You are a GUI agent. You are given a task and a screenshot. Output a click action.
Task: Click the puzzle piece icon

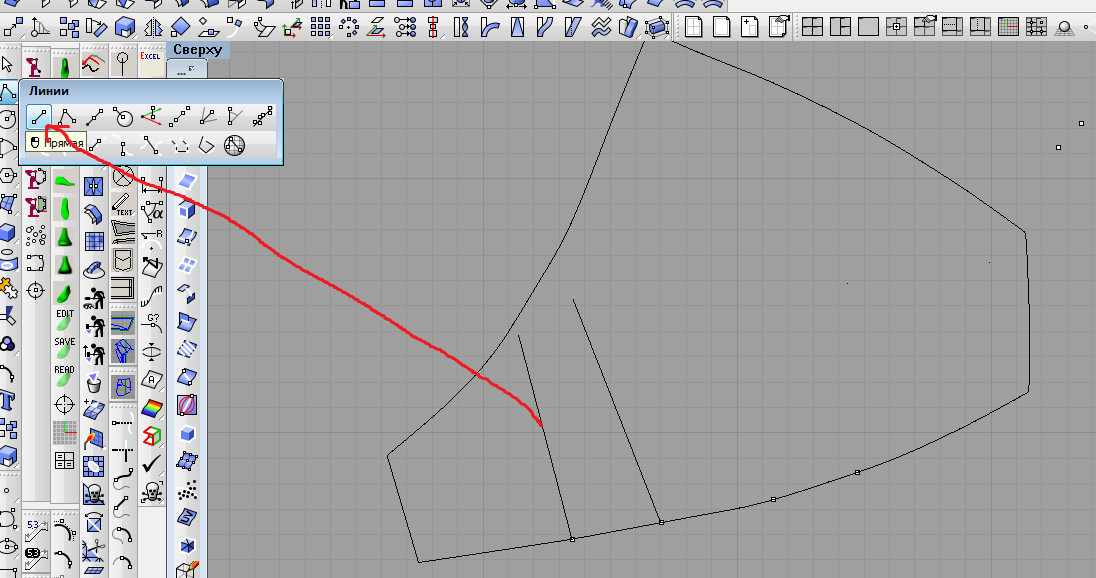(8, 287)
